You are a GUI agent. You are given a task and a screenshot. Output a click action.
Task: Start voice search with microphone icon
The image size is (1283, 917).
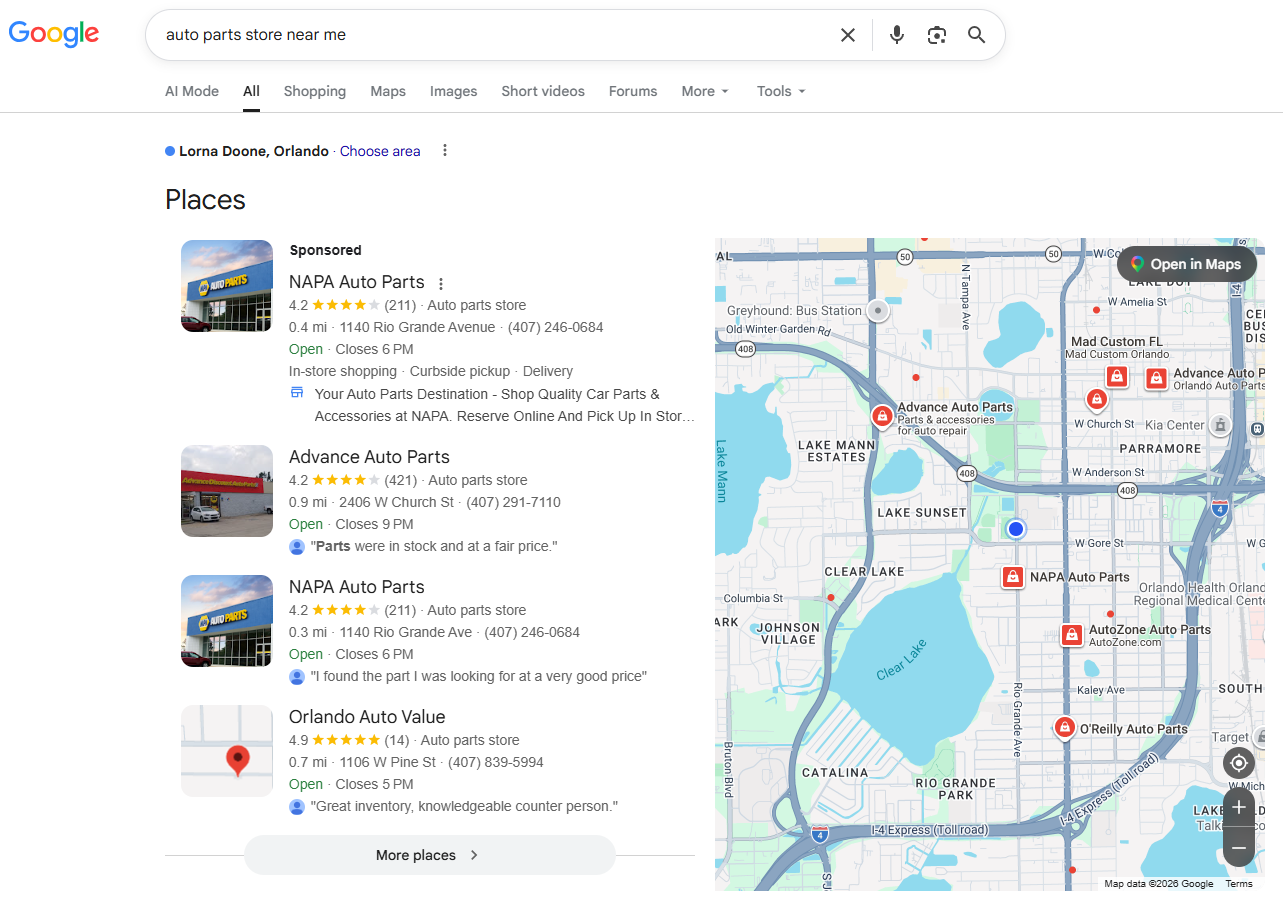click(897, 35)
